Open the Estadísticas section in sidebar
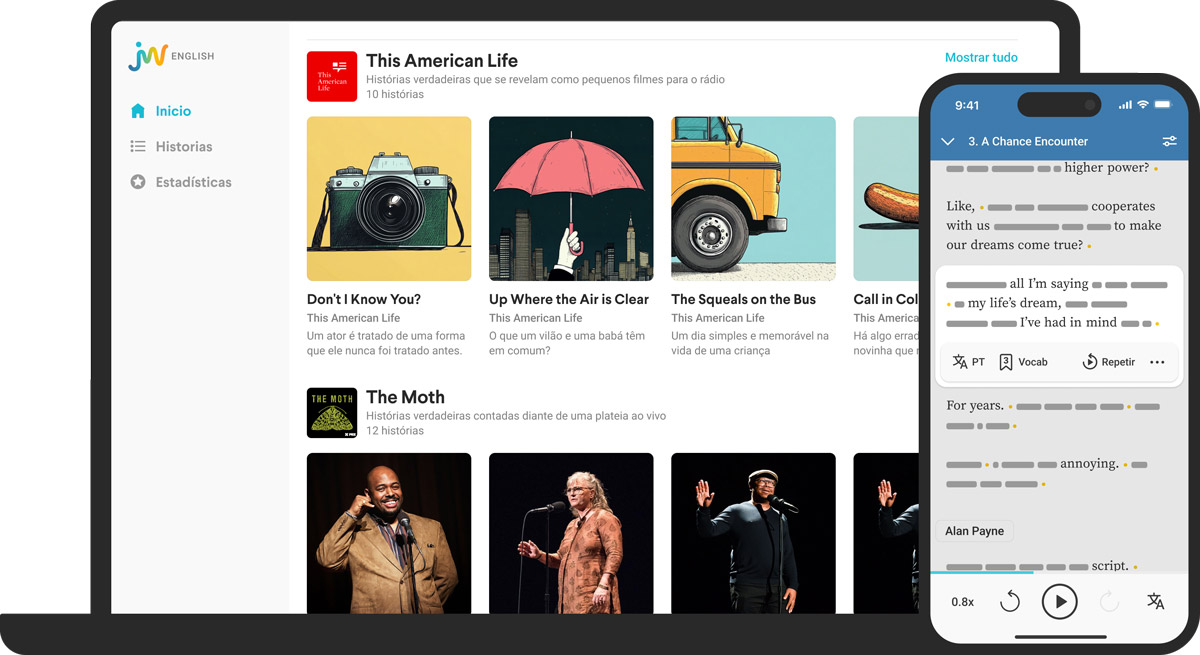The image size is (1200, 655). coord(193,182)
